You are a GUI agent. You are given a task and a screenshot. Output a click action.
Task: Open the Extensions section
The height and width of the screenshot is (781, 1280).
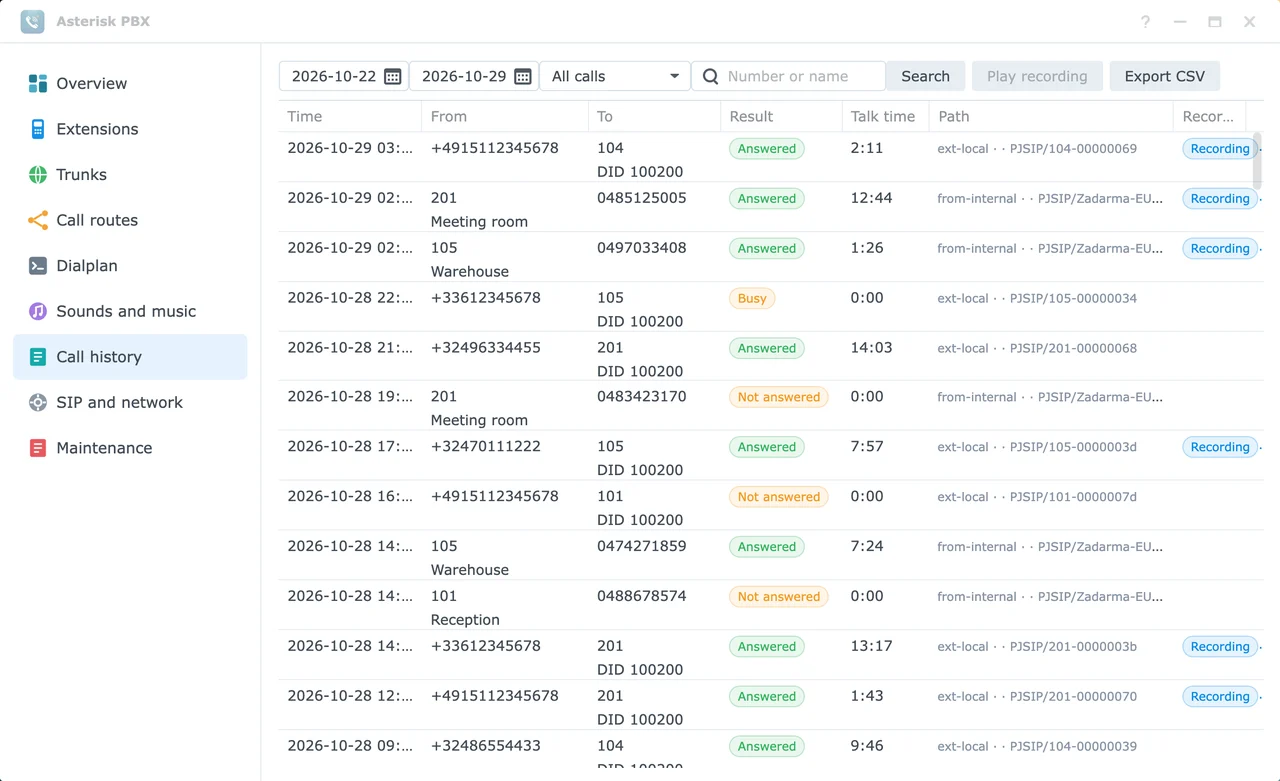click(x=130, y=129)
